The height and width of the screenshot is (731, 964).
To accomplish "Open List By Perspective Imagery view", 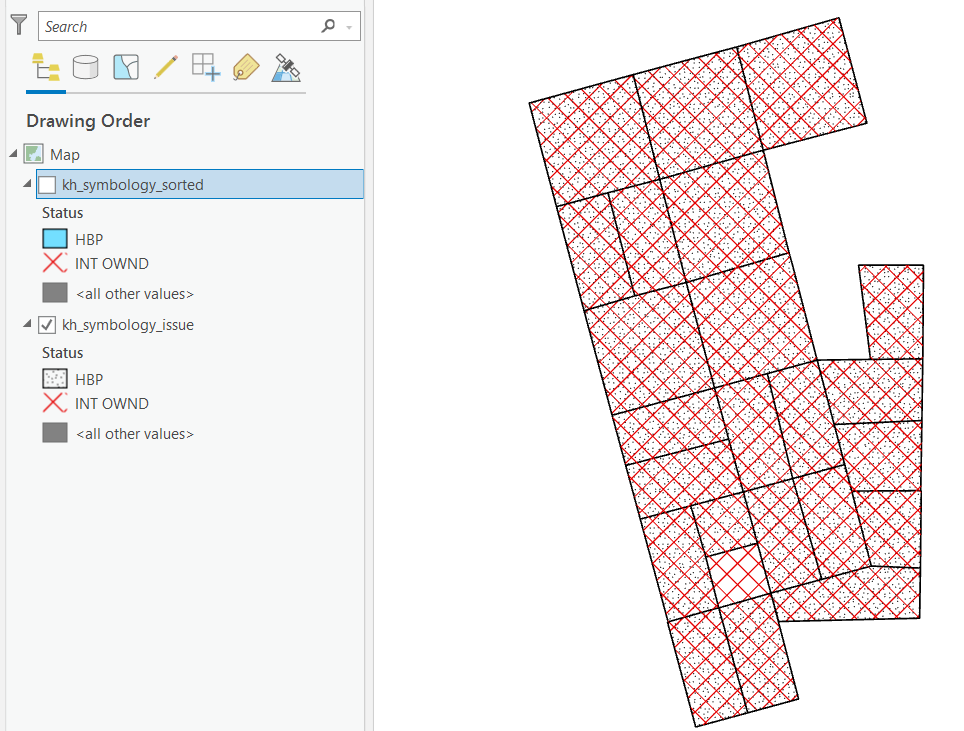I will 286,67.
